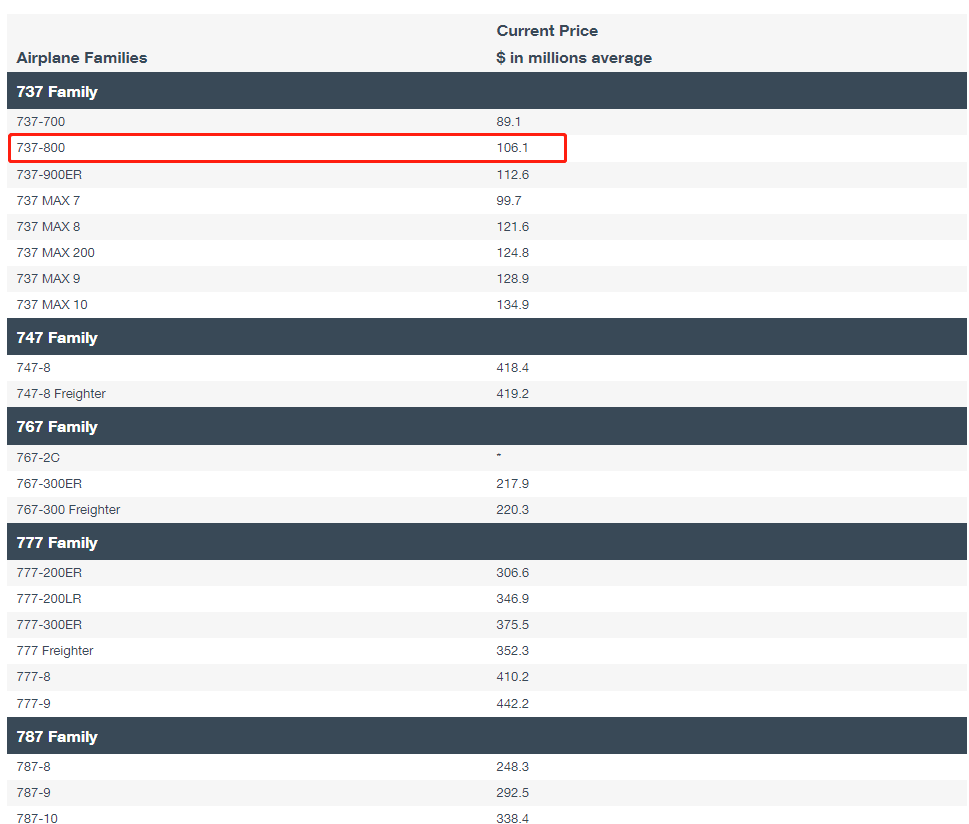Screen dimensions: 969x824
Task: Click the 134.9 price value
Action: 512,305
